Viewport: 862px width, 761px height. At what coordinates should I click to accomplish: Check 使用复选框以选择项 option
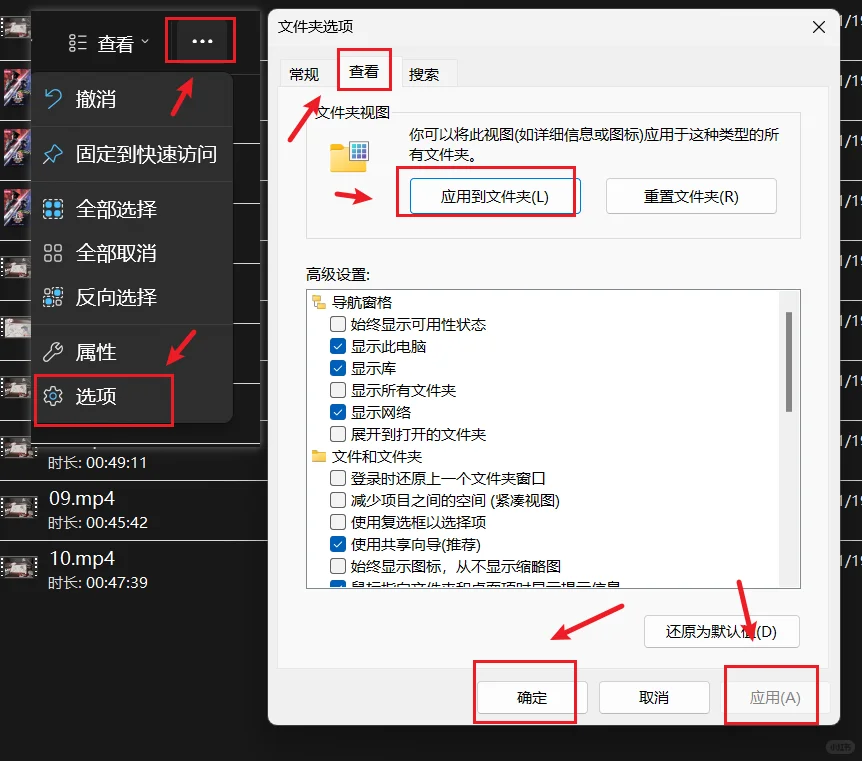point(338,522)
